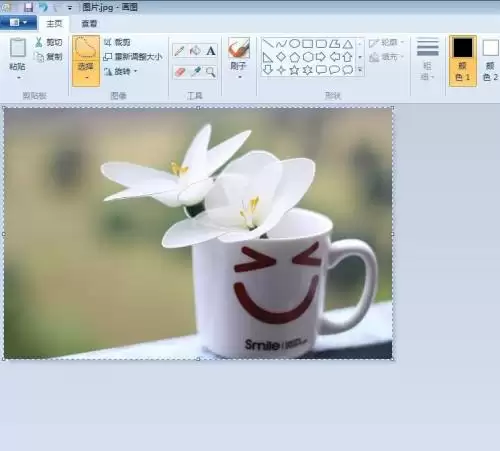Click the Resize image button
Viewport: 500px width, 451px height.
133,57
